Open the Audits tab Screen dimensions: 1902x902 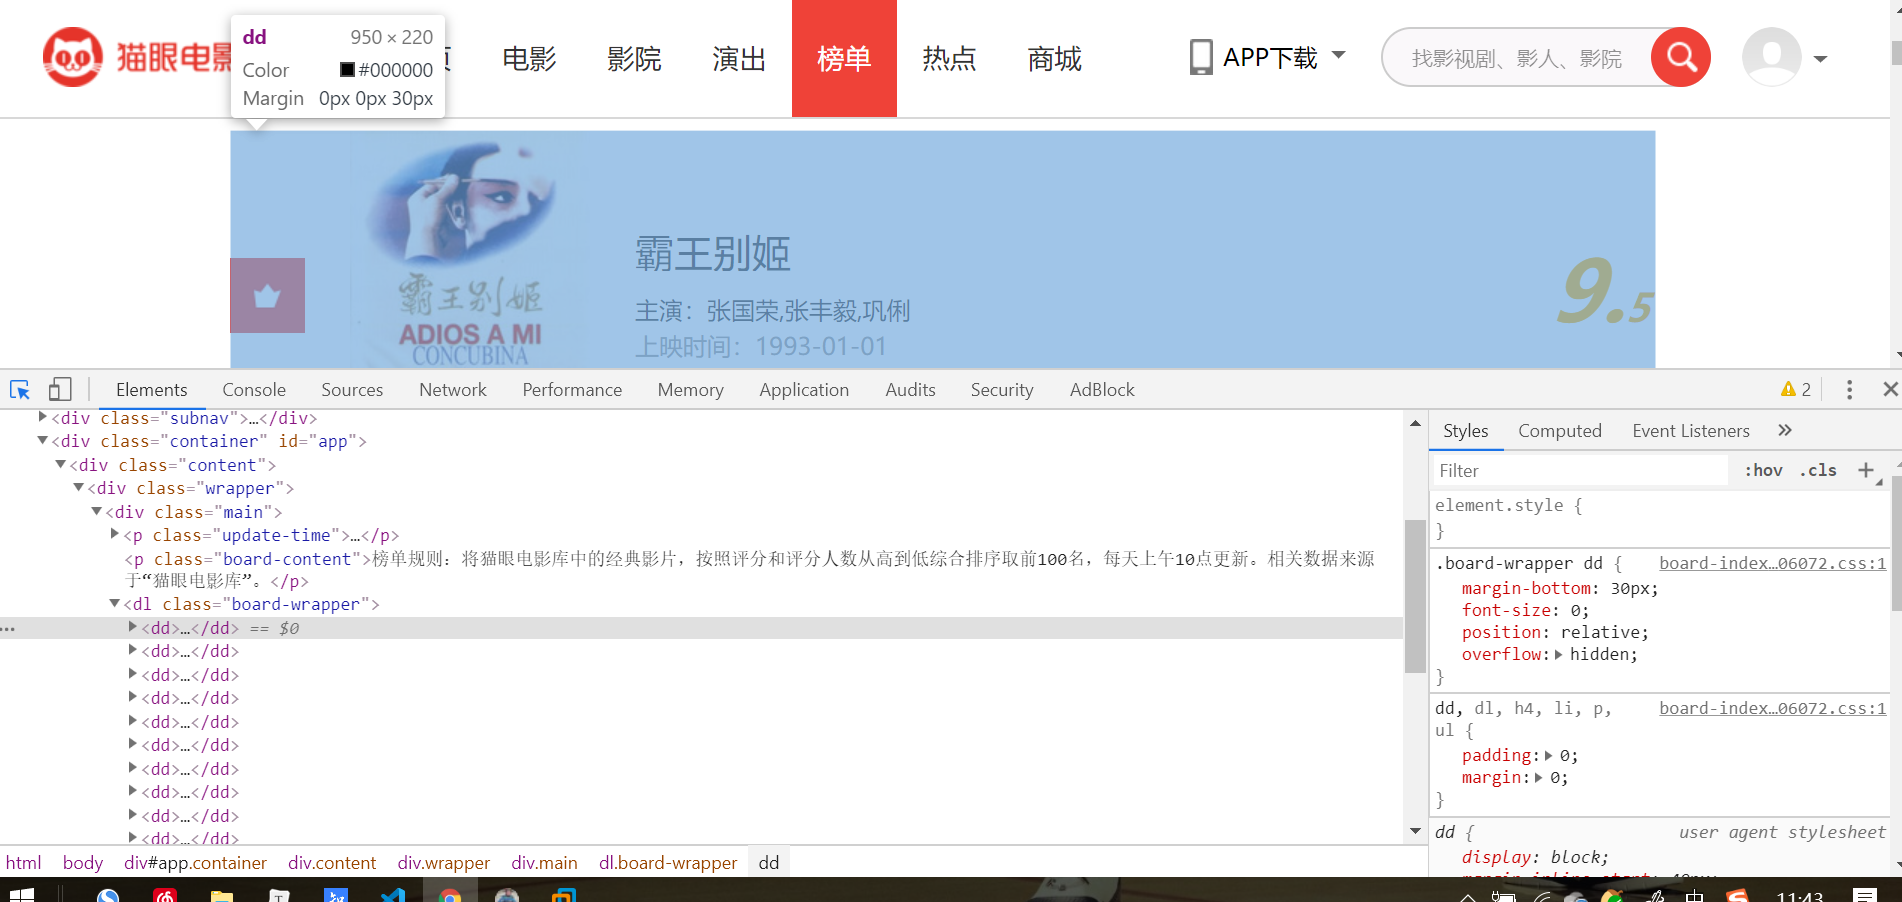coord(910,389)
